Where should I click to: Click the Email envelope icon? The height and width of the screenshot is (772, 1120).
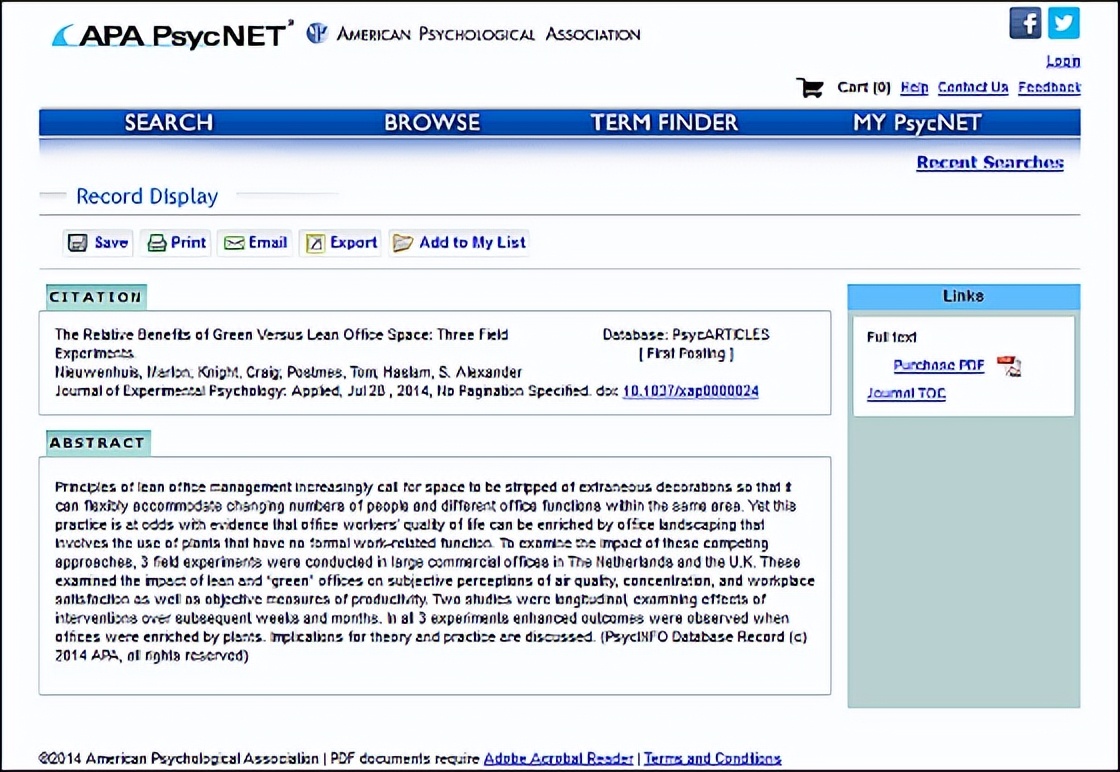click(x=234, y=244)
